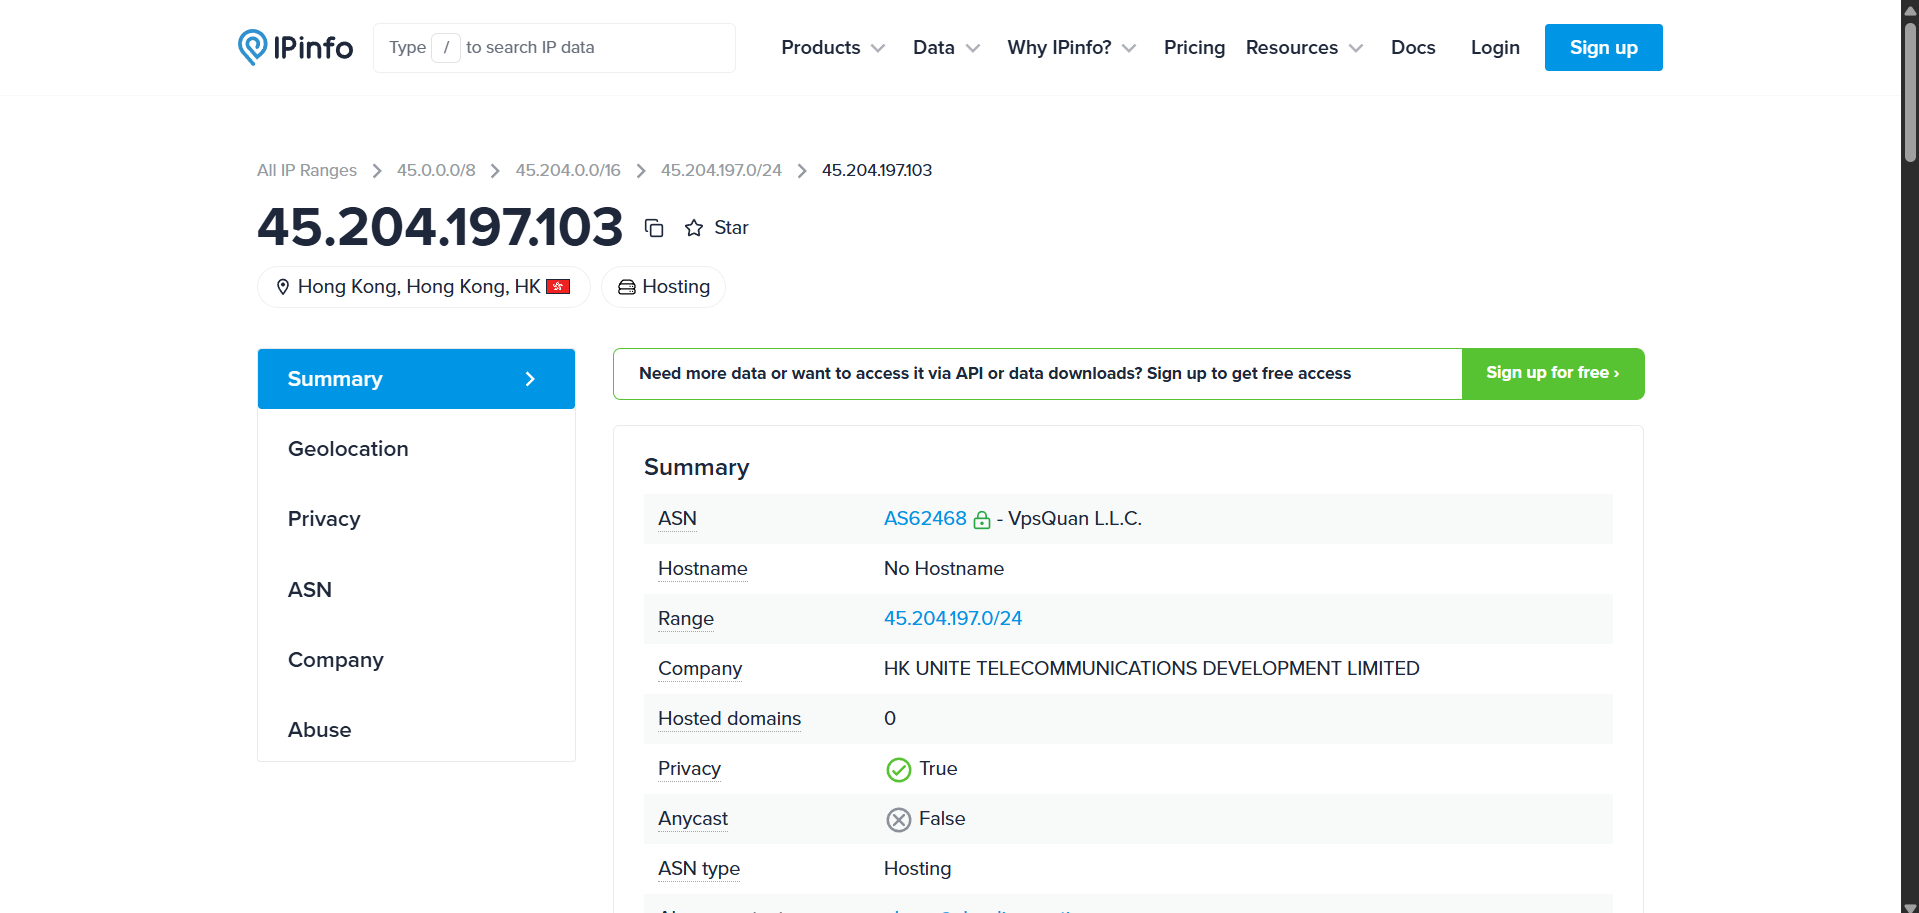This screenshot has width=1919, height=913.
Task: Go to Login
Action: [x=1495, y=47]
